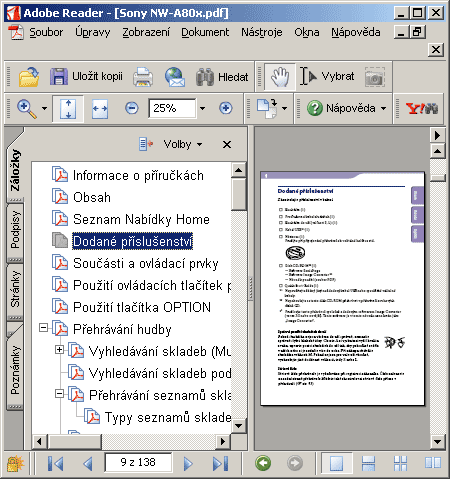Screen dimensions: 450x479
Task: Switch to the Poznámky side tab
Action: [15, 370]
